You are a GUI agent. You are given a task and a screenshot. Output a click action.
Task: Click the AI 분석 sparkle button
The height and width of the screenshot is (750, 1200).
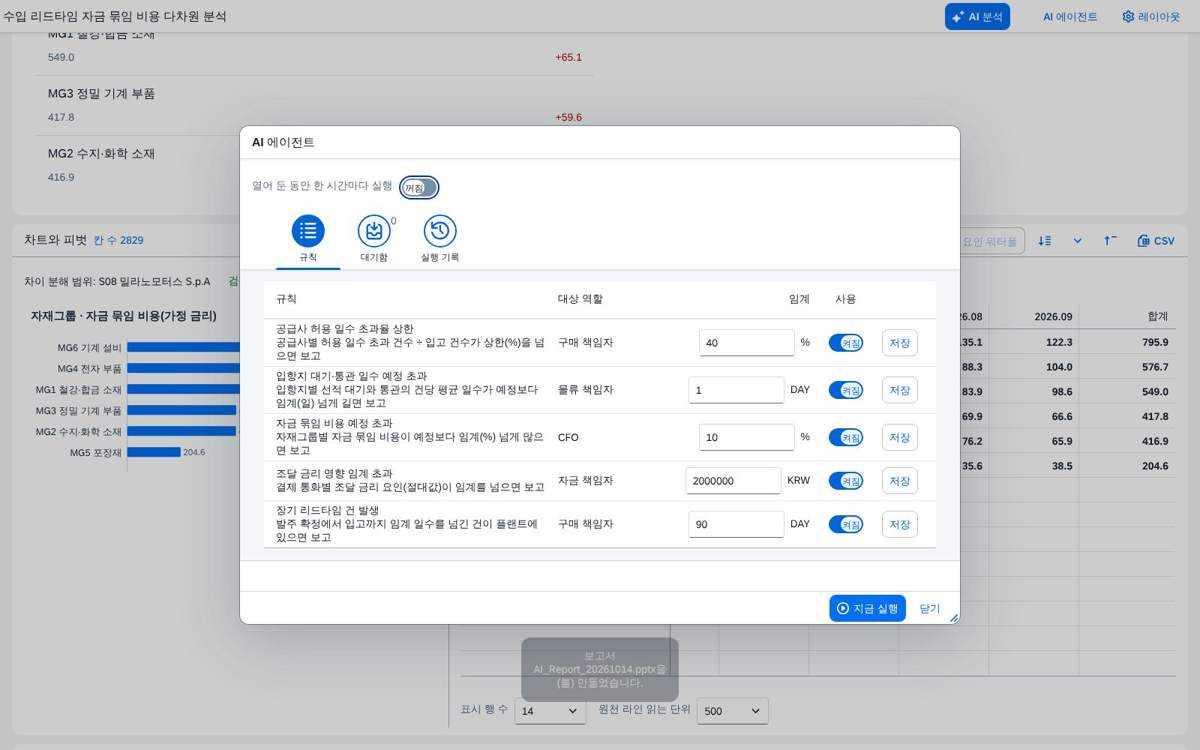click(977, 17)
